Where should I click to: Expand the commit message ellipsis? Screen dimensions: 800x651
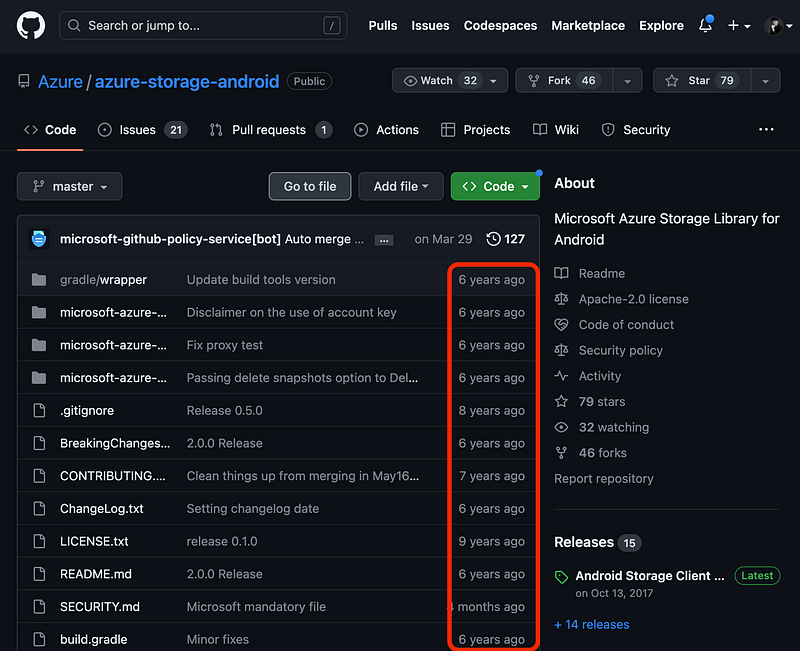[x=384, y=240]
